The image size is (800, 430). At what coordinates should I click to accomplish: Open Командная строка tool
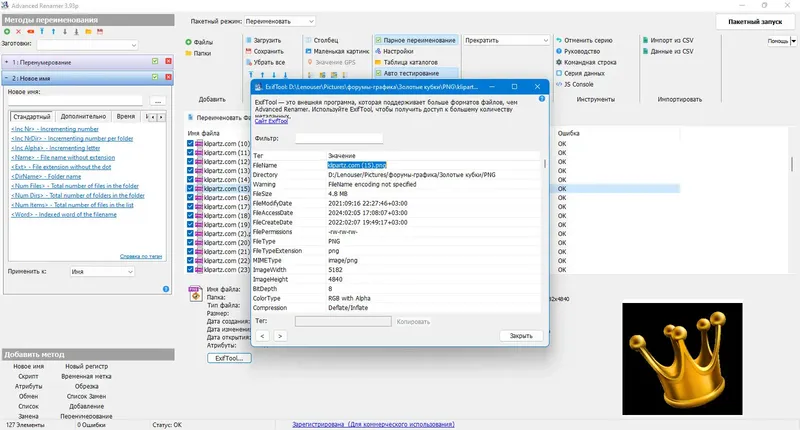[586, 62]
